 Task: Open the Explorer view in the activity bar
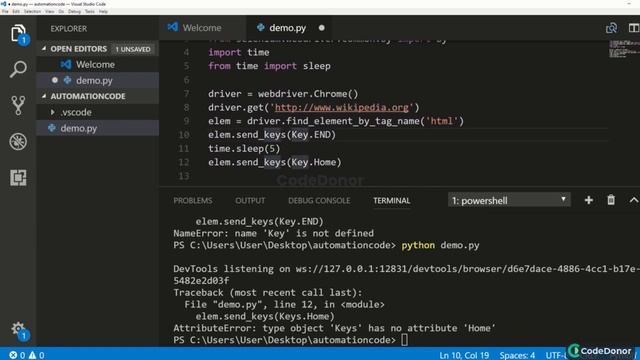pyautogui.click(x=18, y=33)
